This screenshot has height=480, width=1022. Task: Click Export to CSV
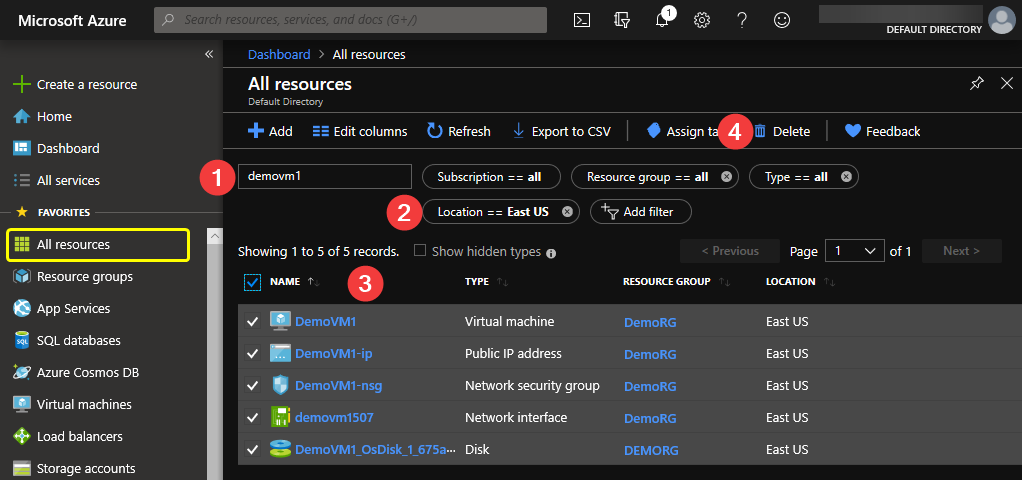pyautogui.click(x=562, y=131)
